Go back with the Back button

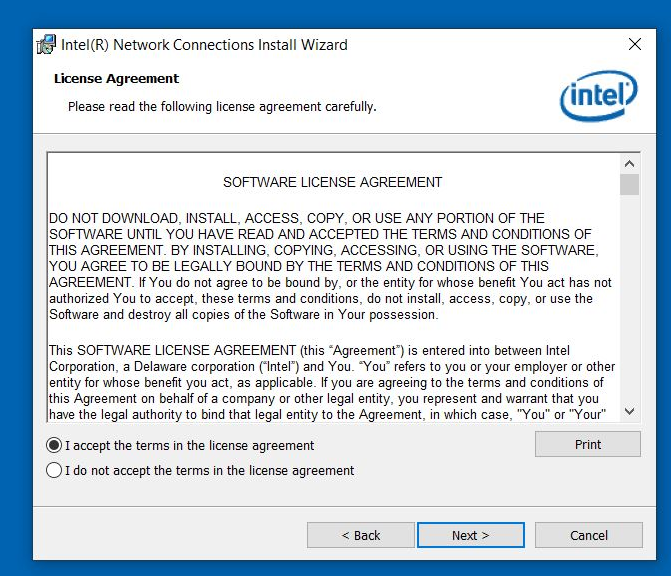pyautogui.click(x=360, y=535)
